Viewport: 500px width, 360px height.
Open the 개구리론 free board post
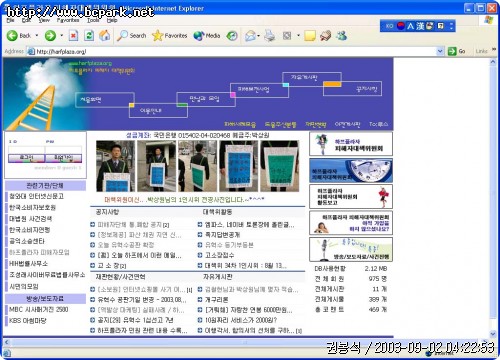[217, 300]
